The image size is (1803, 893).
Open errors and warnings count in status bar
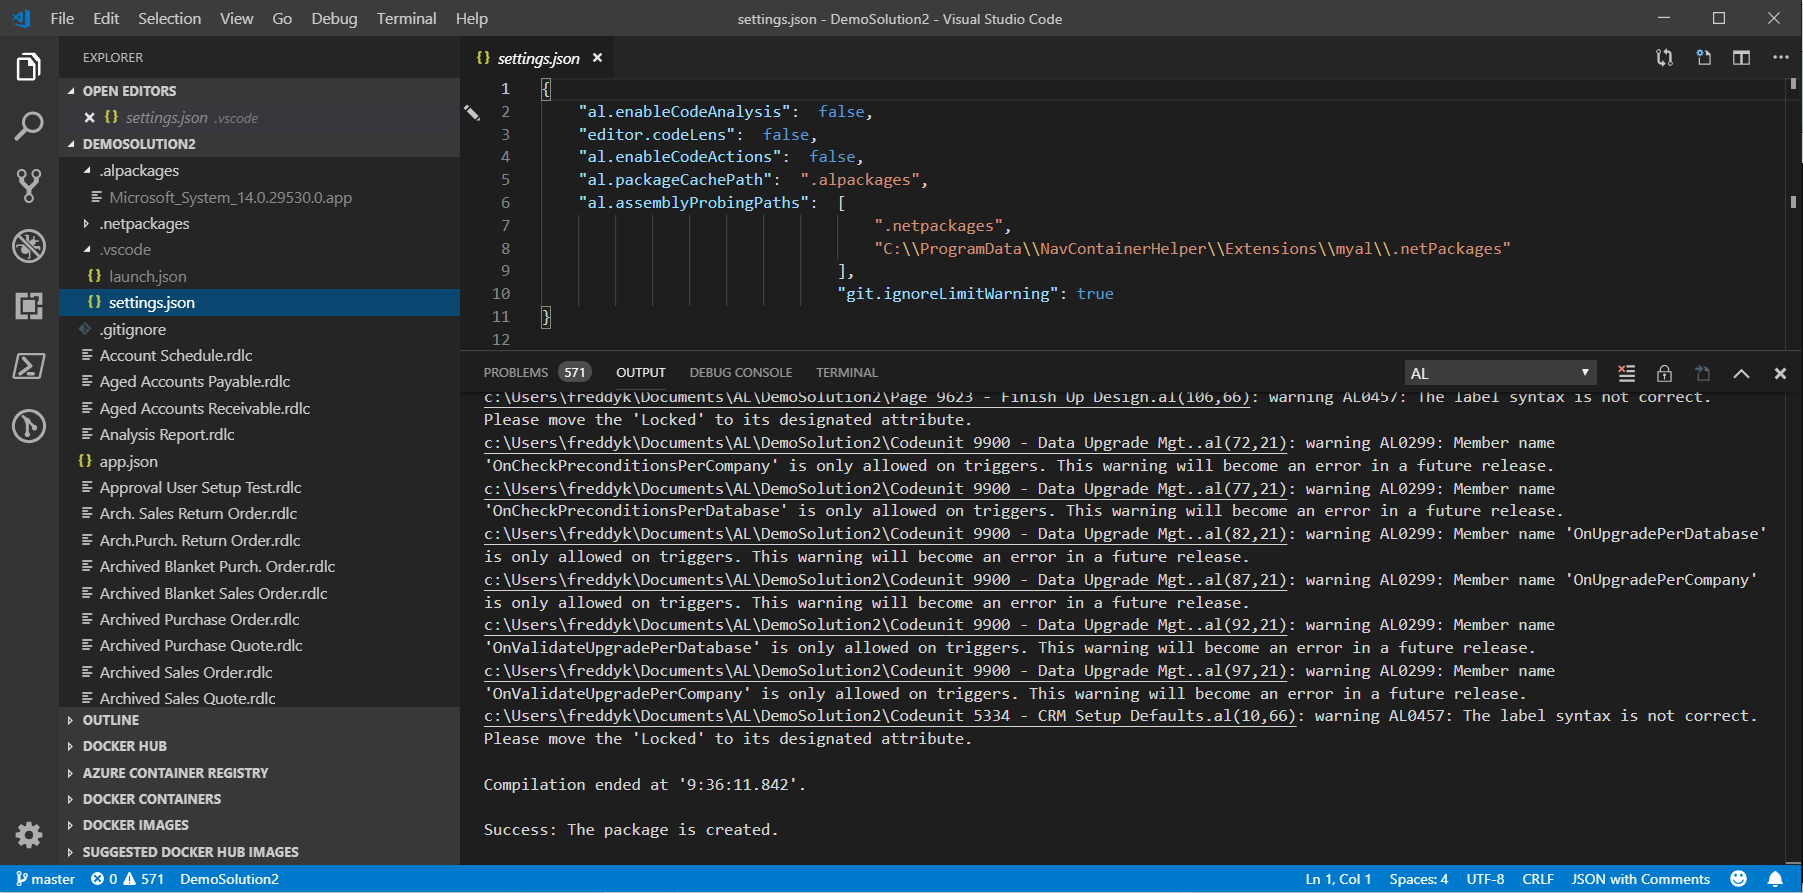click(127, 879)
